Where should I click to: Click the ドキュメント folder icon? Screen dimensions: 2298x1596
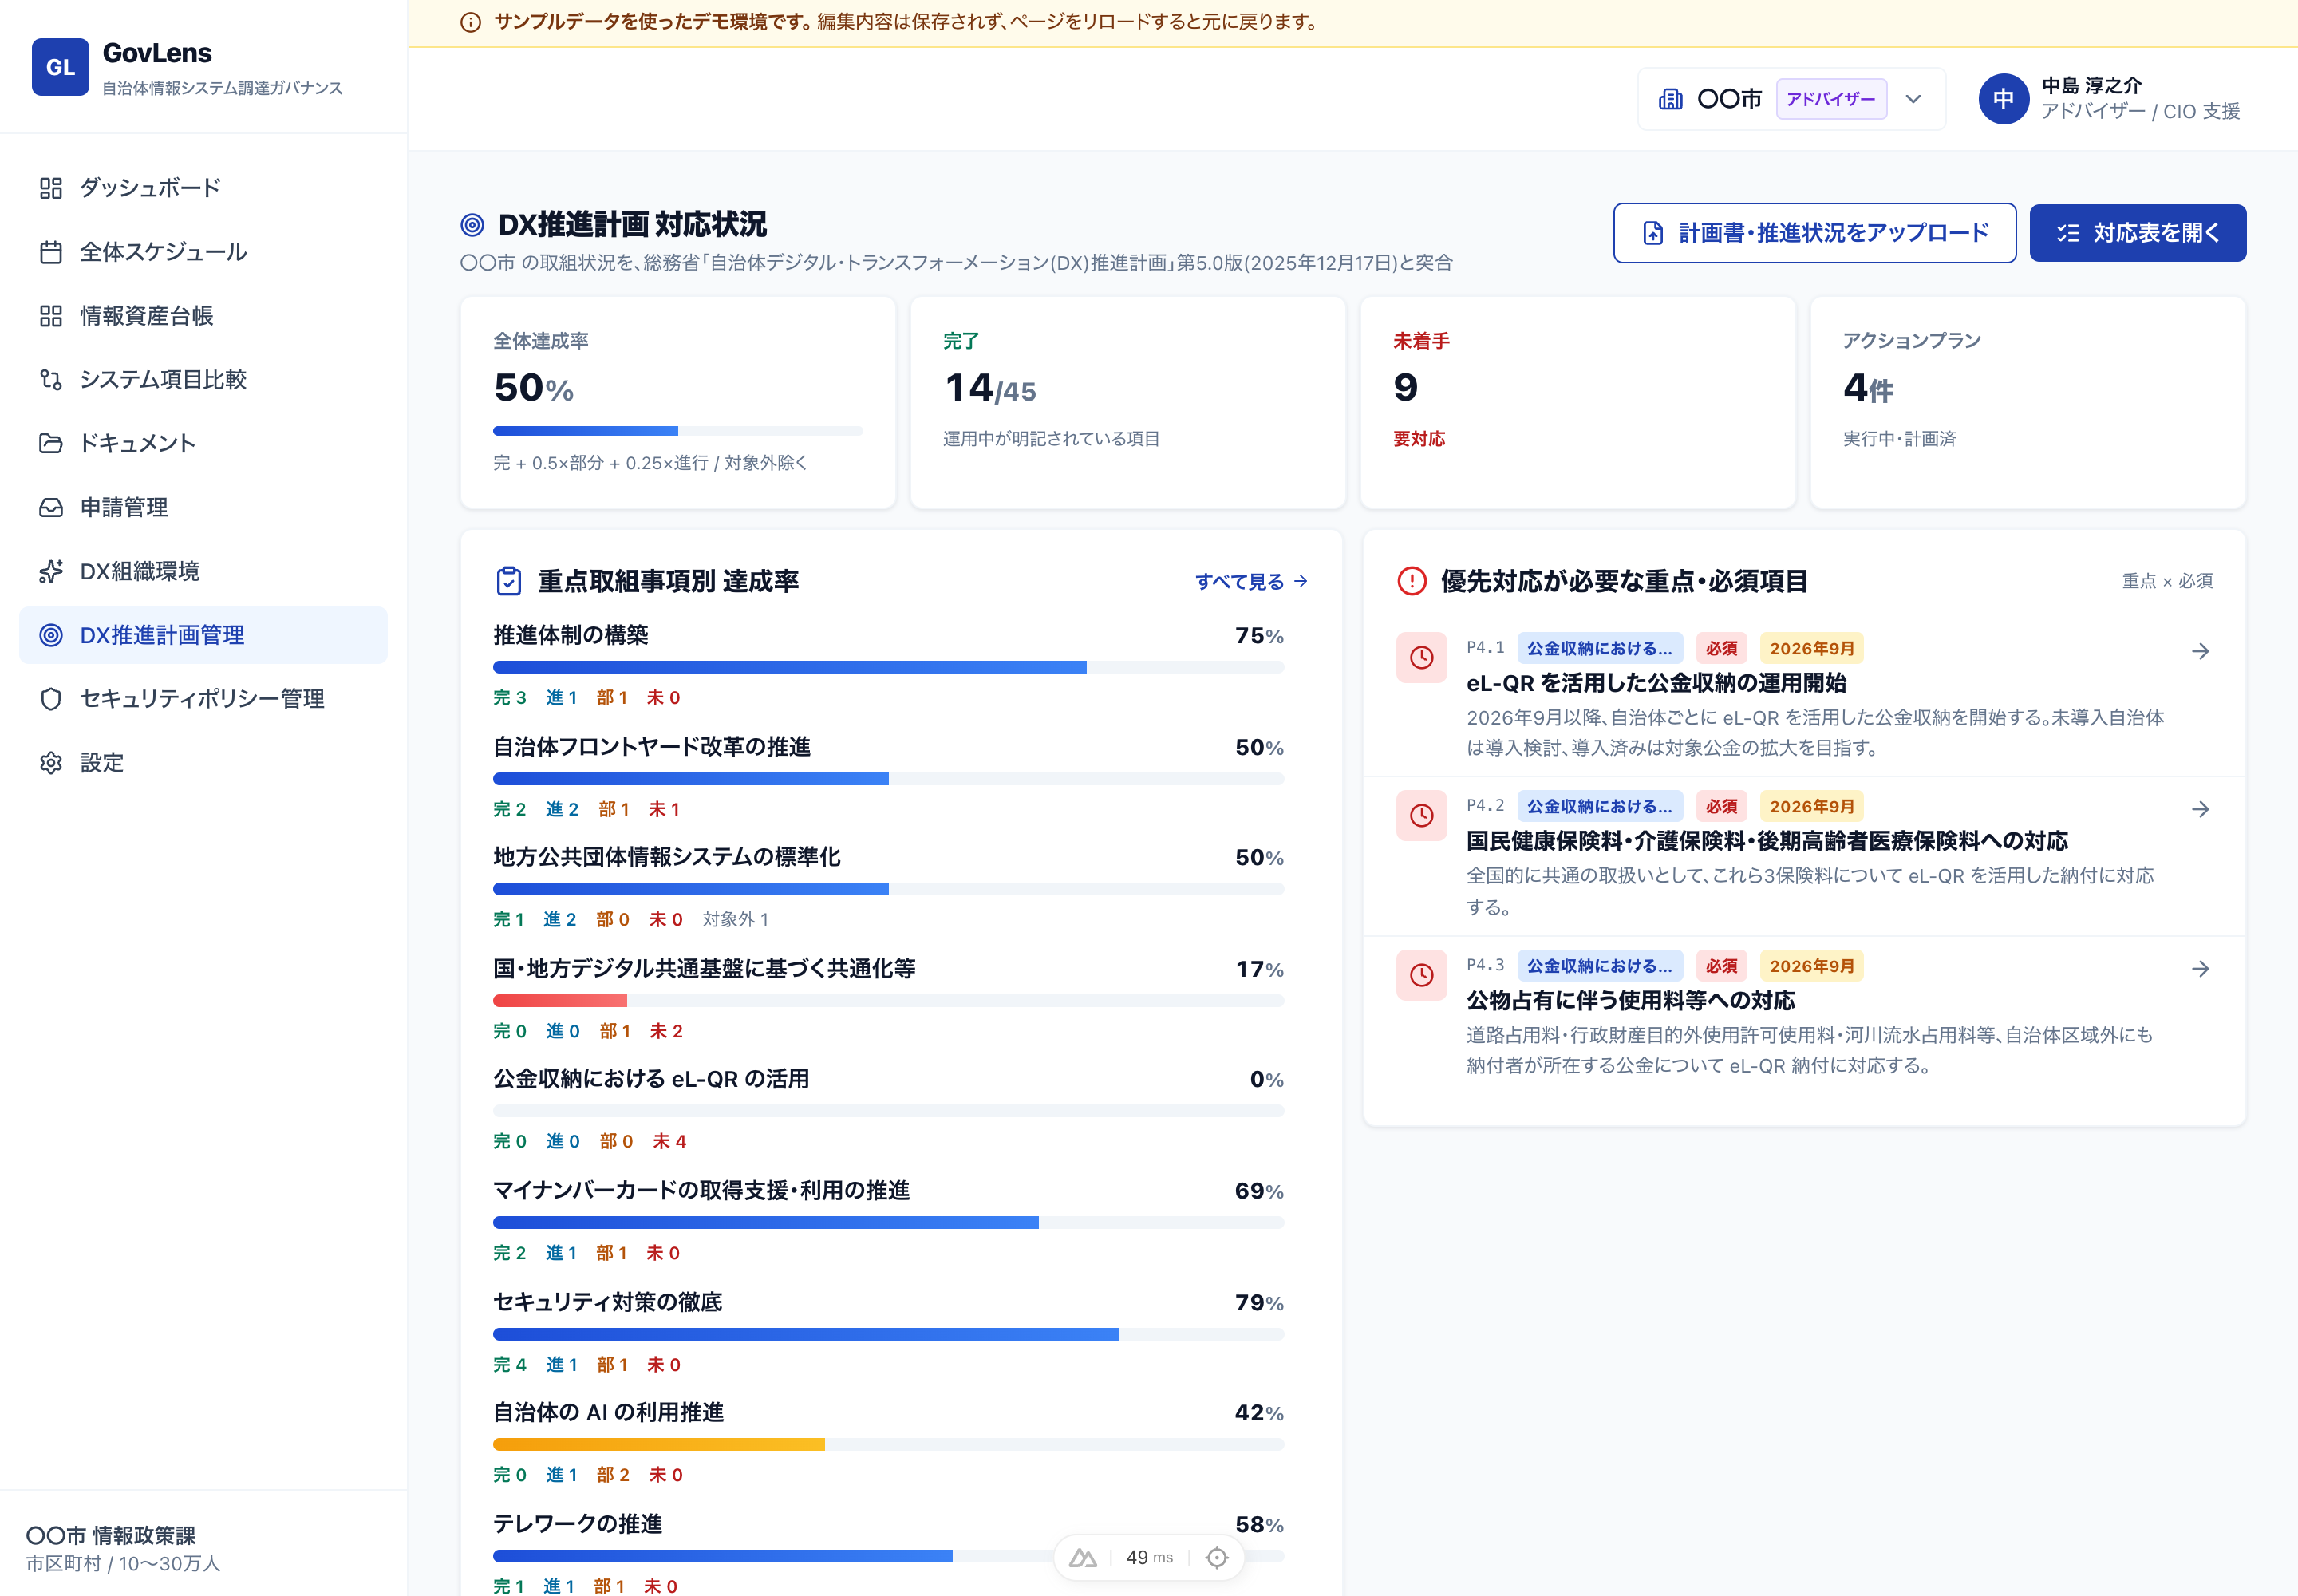tap(51, 443)
